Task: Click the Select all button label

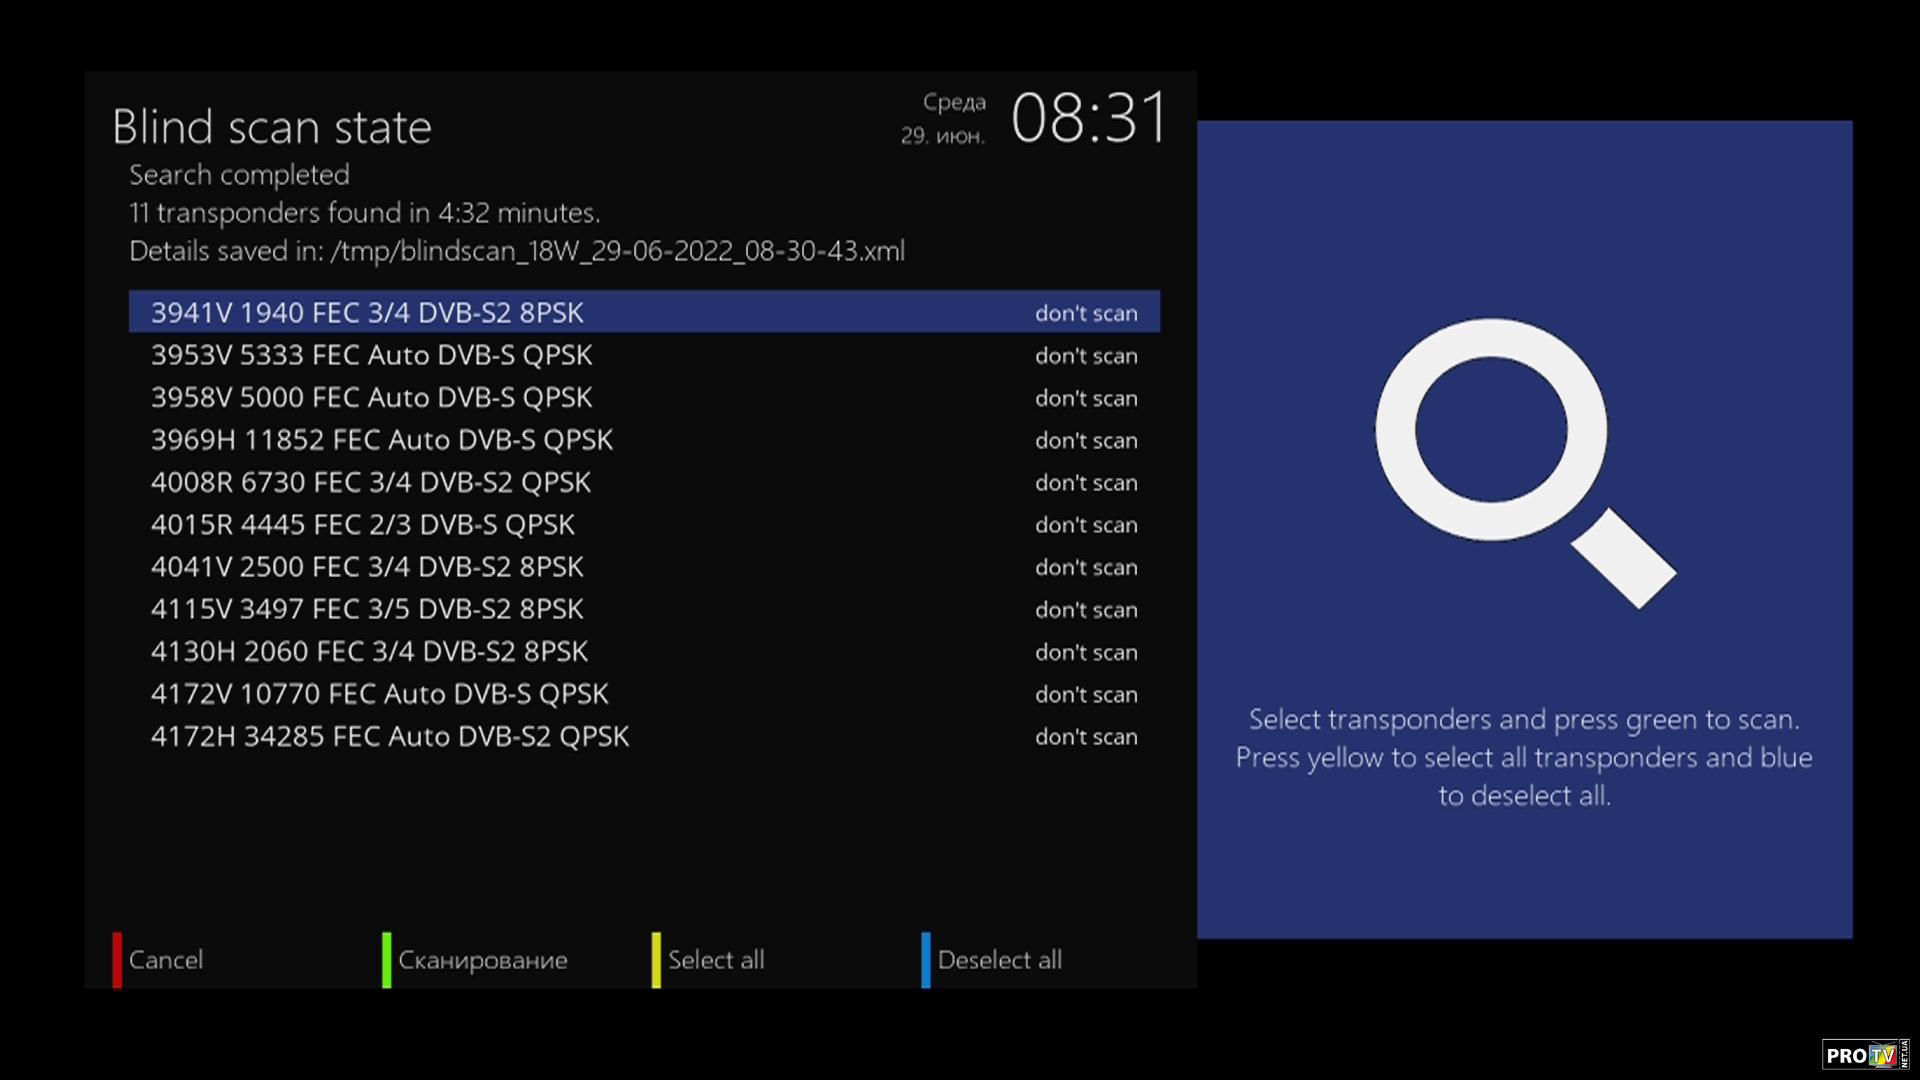Action: pos(716,960)
